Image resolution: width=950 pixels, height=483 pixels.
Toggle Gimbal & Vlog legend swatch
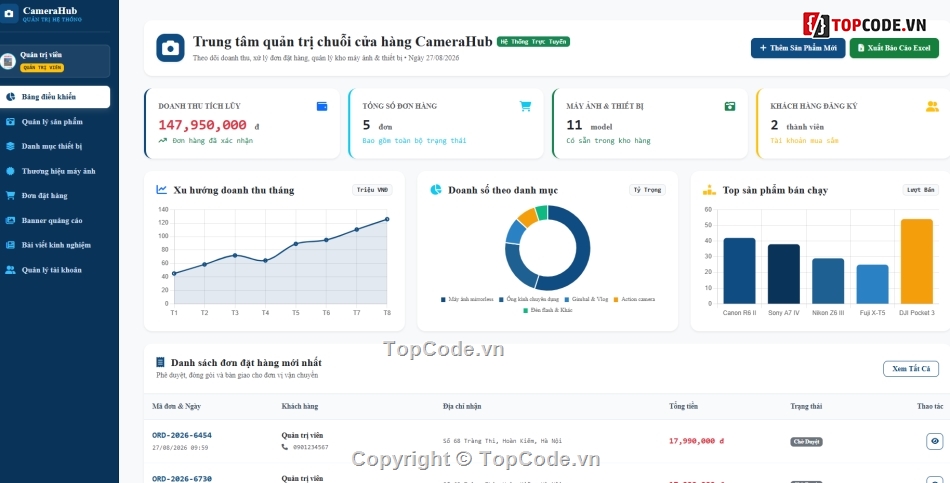click(566, 299)
